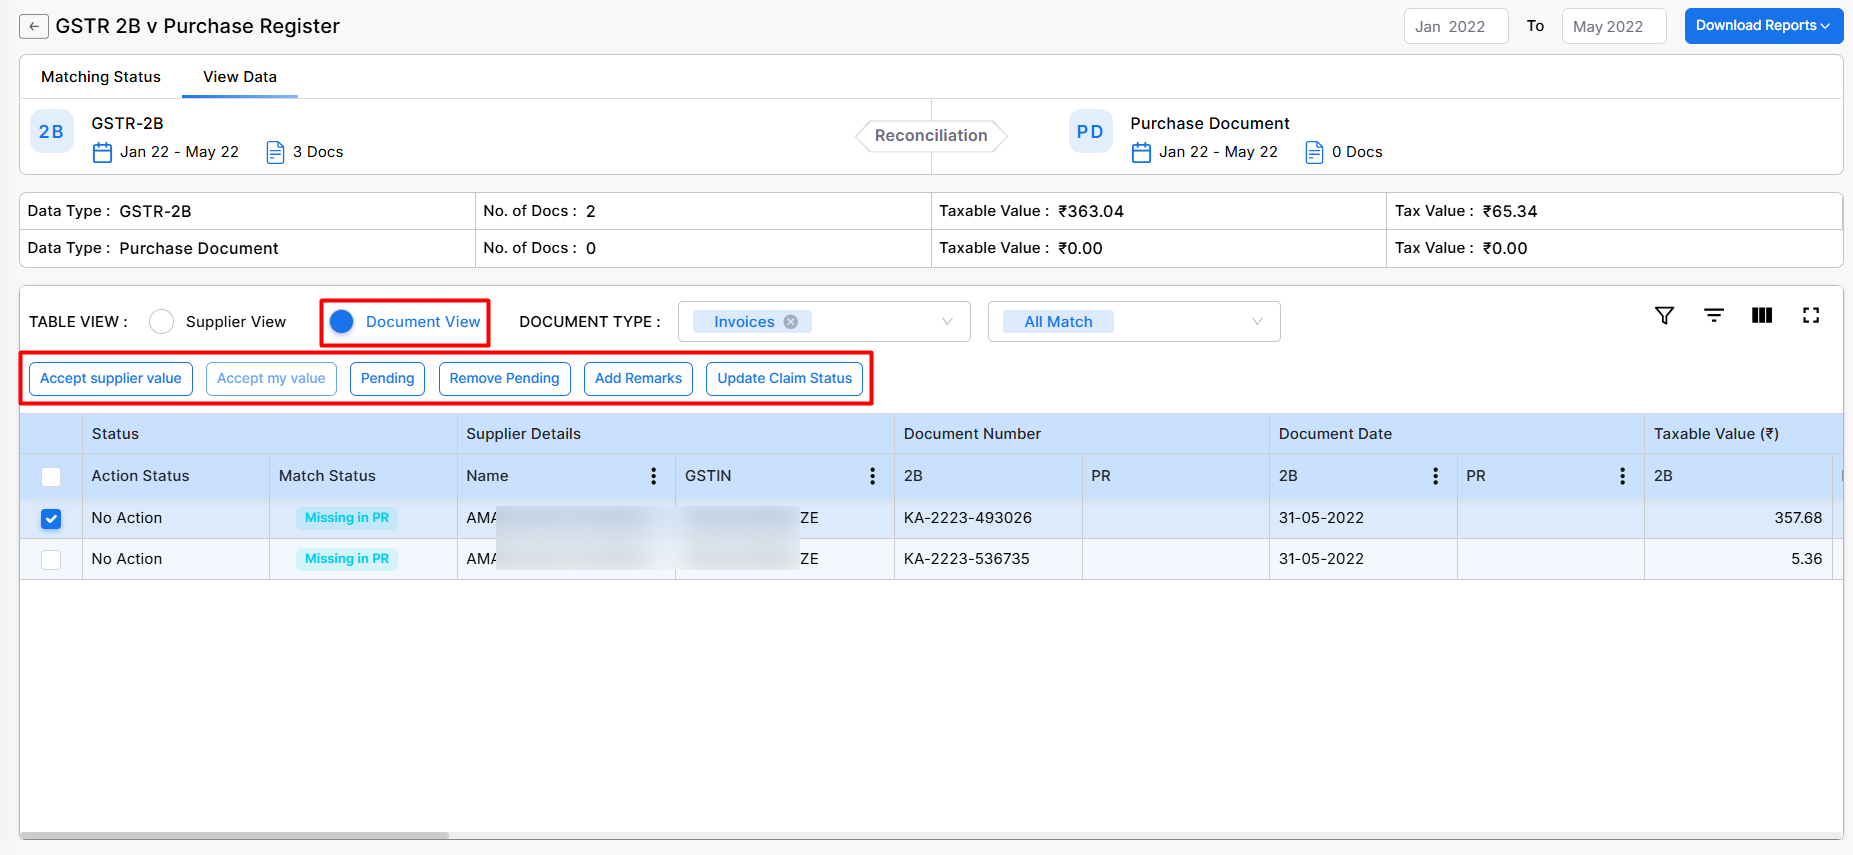Viewport: 1853px width, 855px height.
Task: Open Document Date 2B column menu
Action: [1436, 476]
